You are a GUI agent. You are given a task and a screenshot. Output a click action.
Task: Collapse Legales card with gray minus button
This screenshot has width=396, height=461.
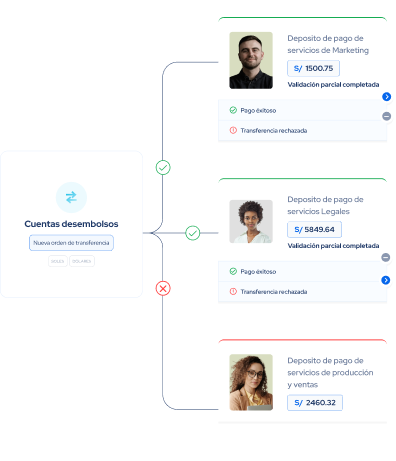click(386, 257)
